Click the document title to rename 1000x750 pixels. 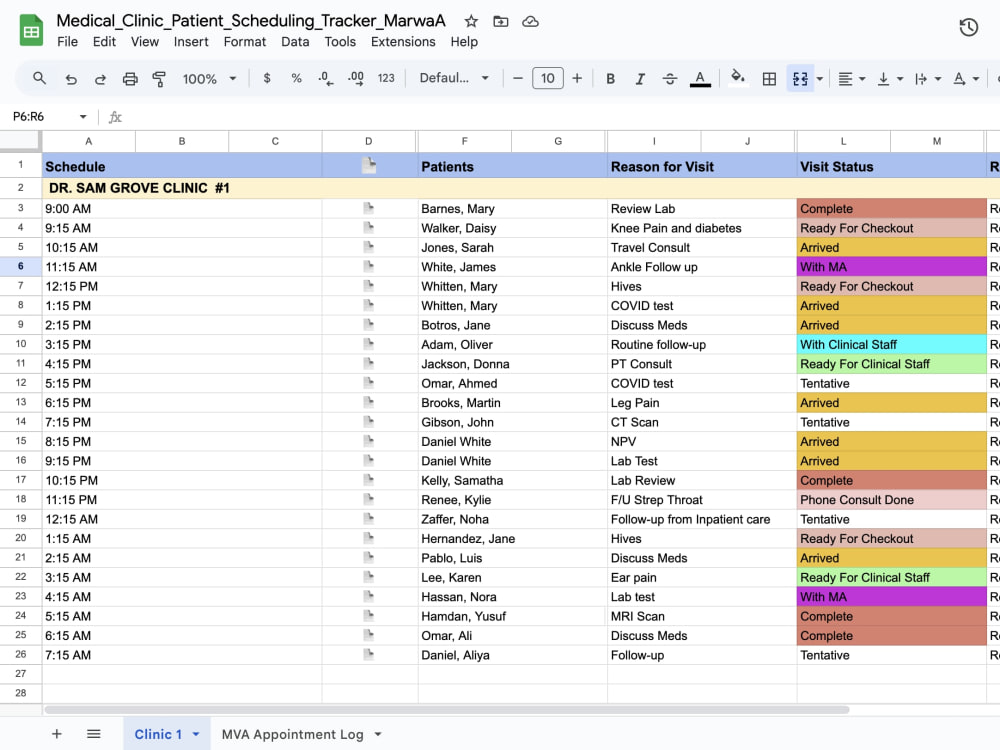pyautogui.click(x=251, y=21)
